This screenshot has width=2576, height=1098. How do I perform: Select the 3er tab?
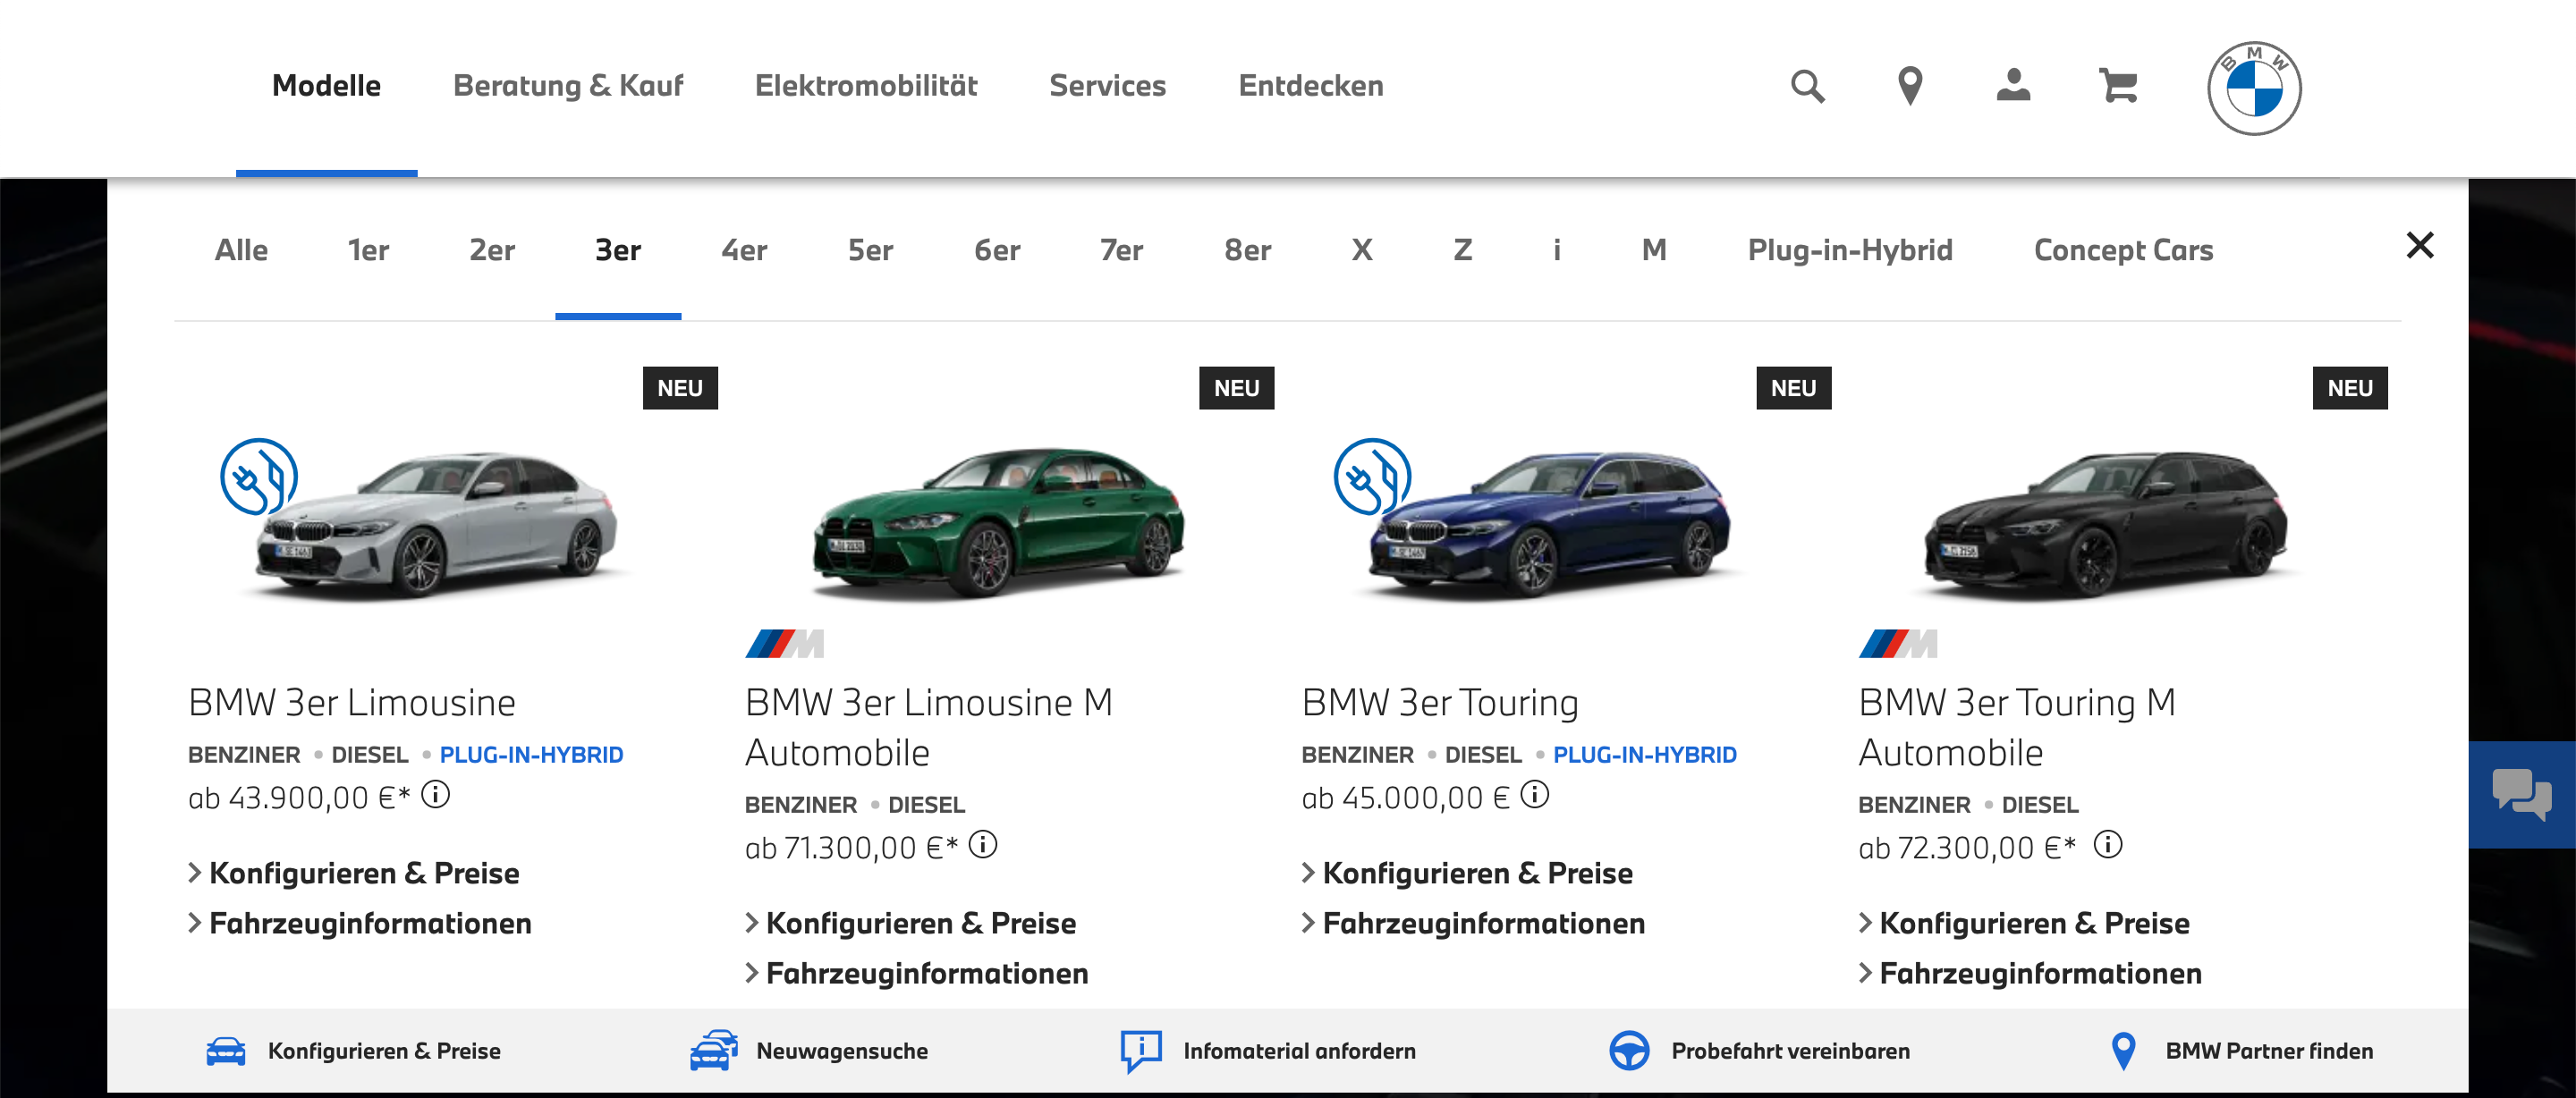pos(618,250)
